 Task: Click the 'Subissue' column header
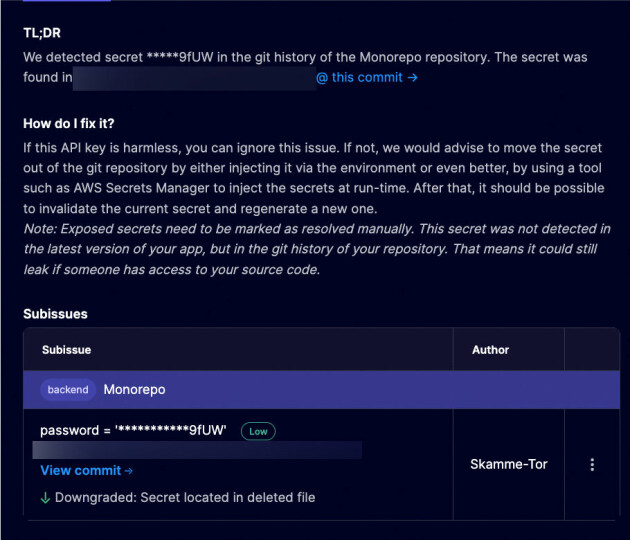[66, 350]
